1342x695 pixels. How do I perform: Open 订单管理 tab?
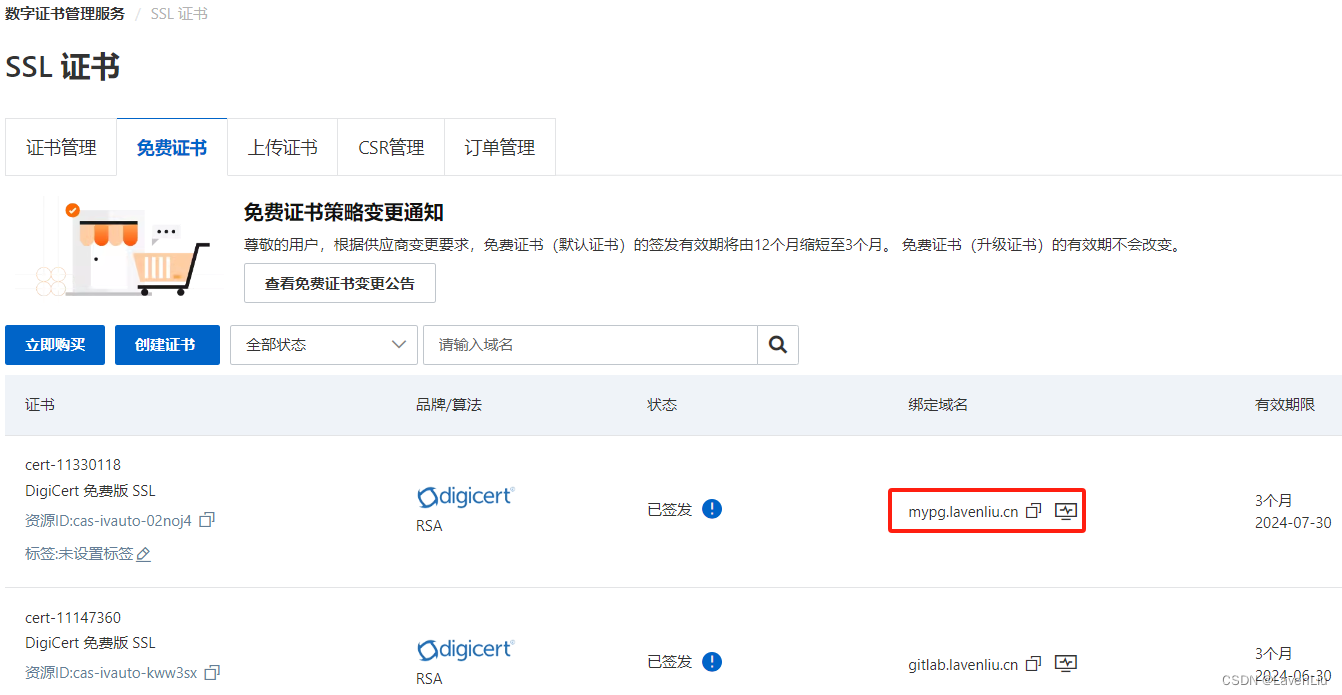pos(499,147)
